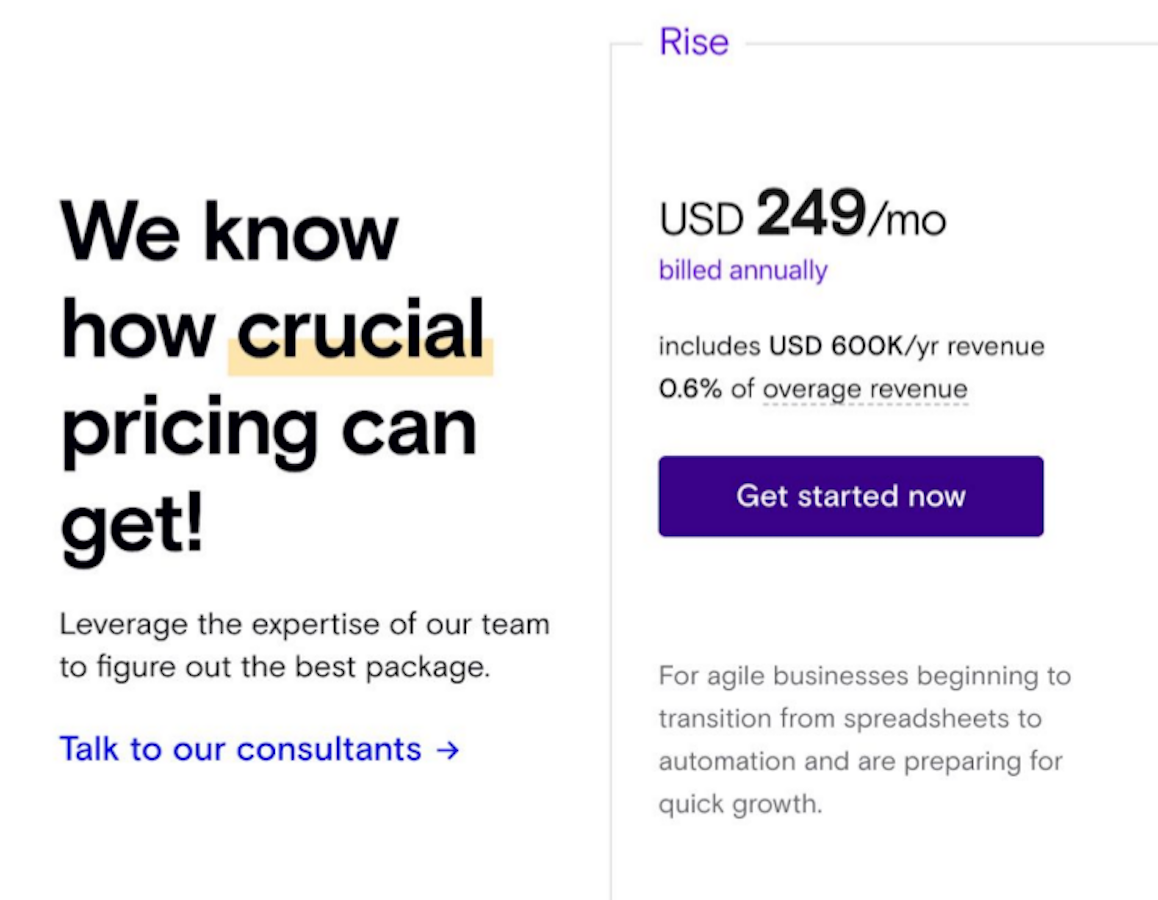Image resolution: width=1158 pixels, height=900 pixels.
Task: Click the "pricing can" heading line
Action: [x=269, y=429]
